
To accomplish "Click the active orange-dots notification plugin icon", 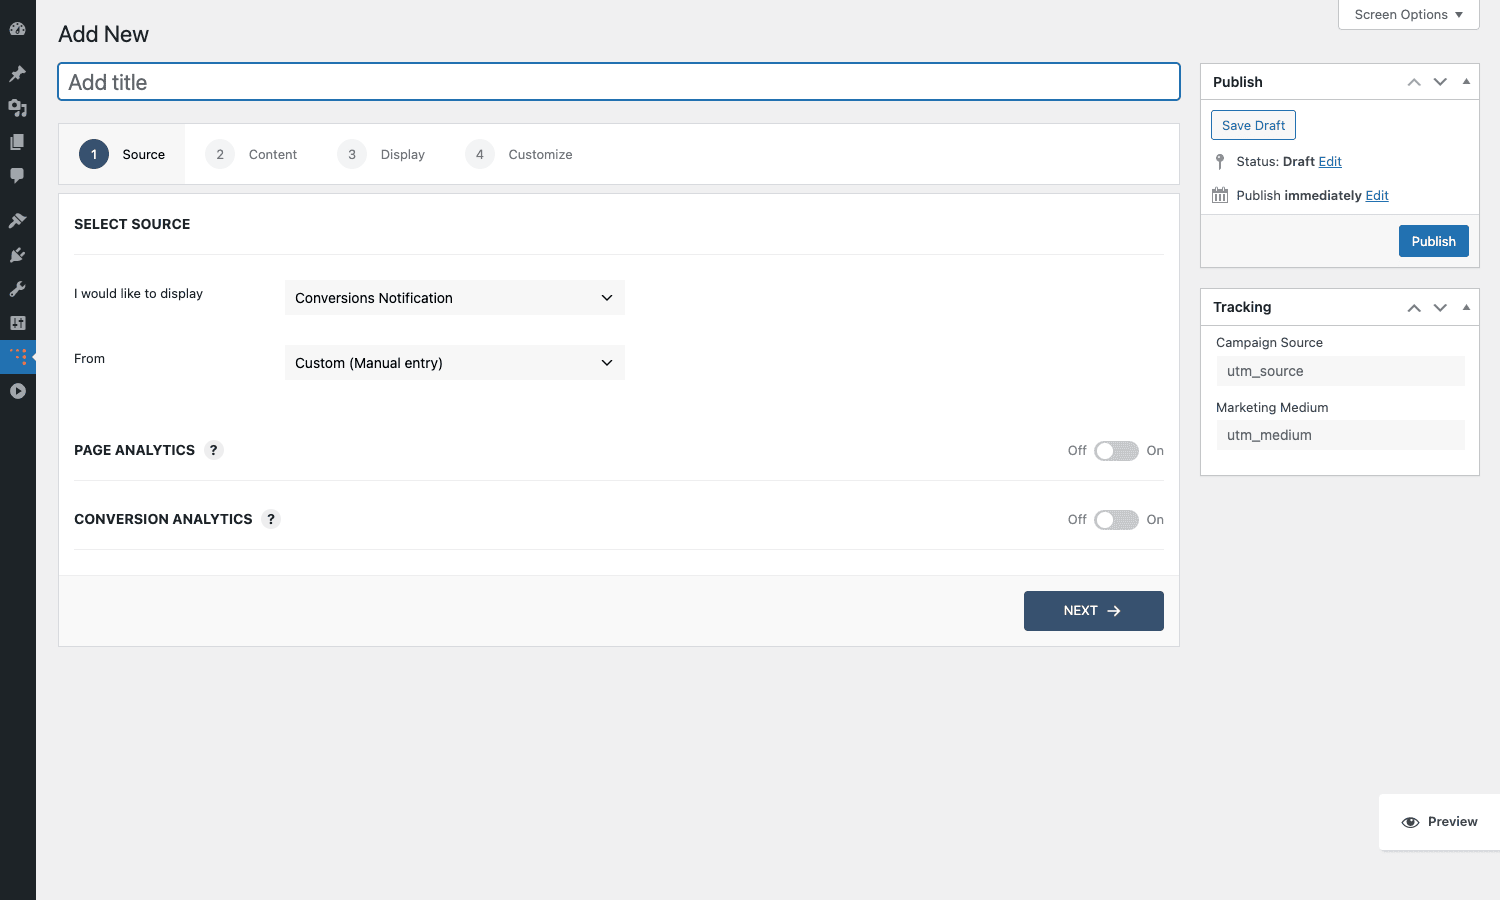I will click(x=17, y=357).
